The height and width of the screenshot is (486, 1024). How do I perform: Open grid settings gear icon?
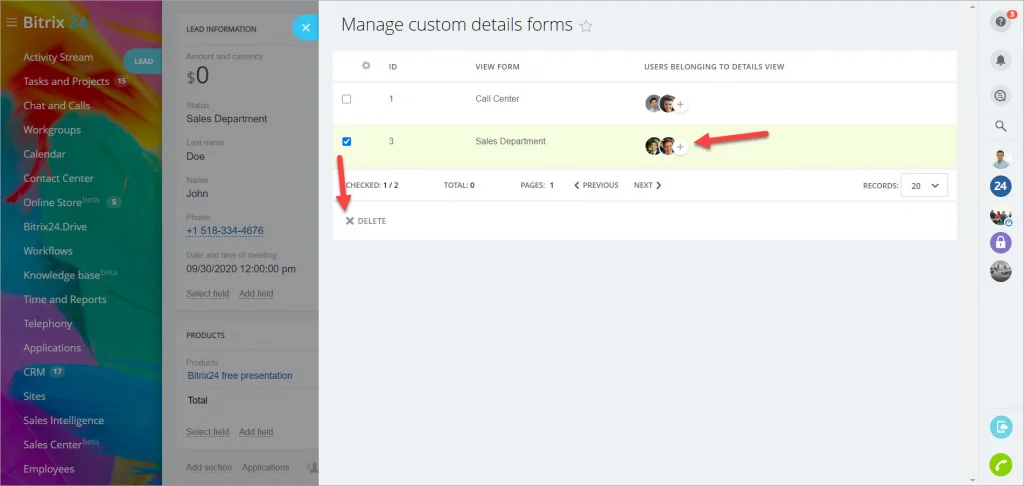point(366,66)
